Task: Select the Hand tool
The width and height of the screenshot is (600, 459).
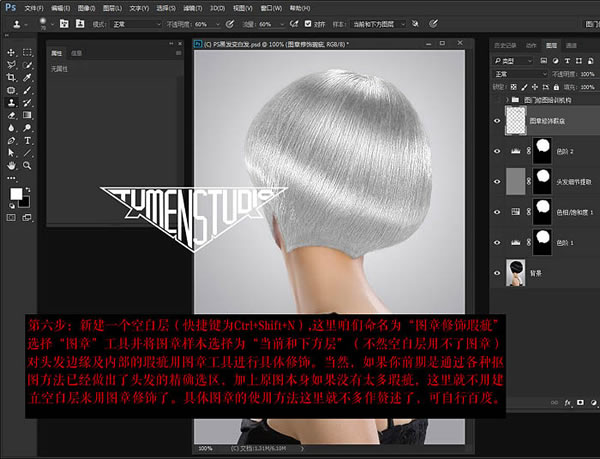Action: (9, 165)
